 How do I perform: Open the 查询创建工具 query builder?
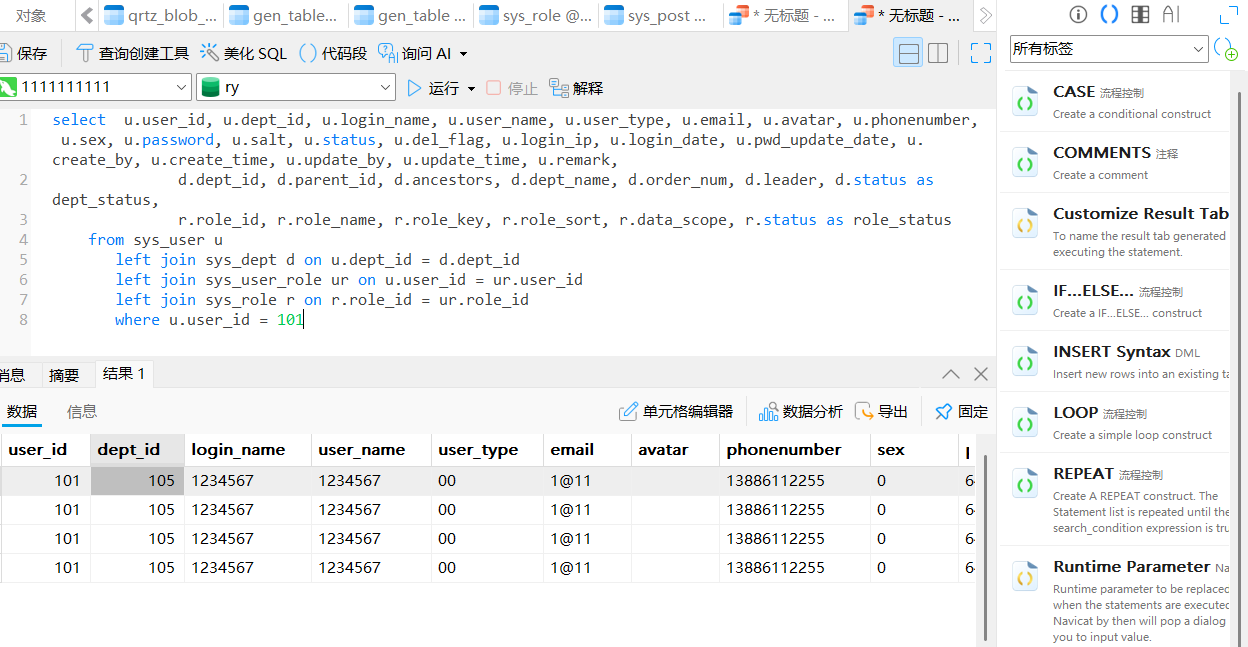(132, 53)
